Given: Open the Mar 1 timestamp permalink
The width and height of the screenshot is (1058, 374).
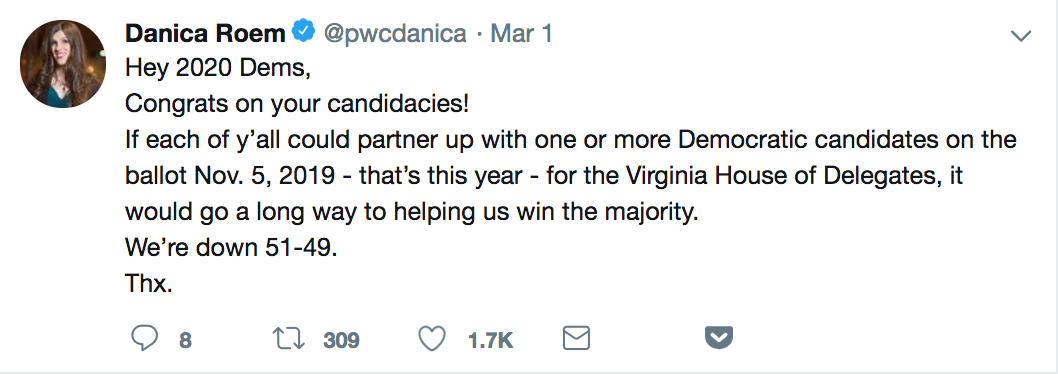Looking at the screenshot, I should tap(522, 32).
